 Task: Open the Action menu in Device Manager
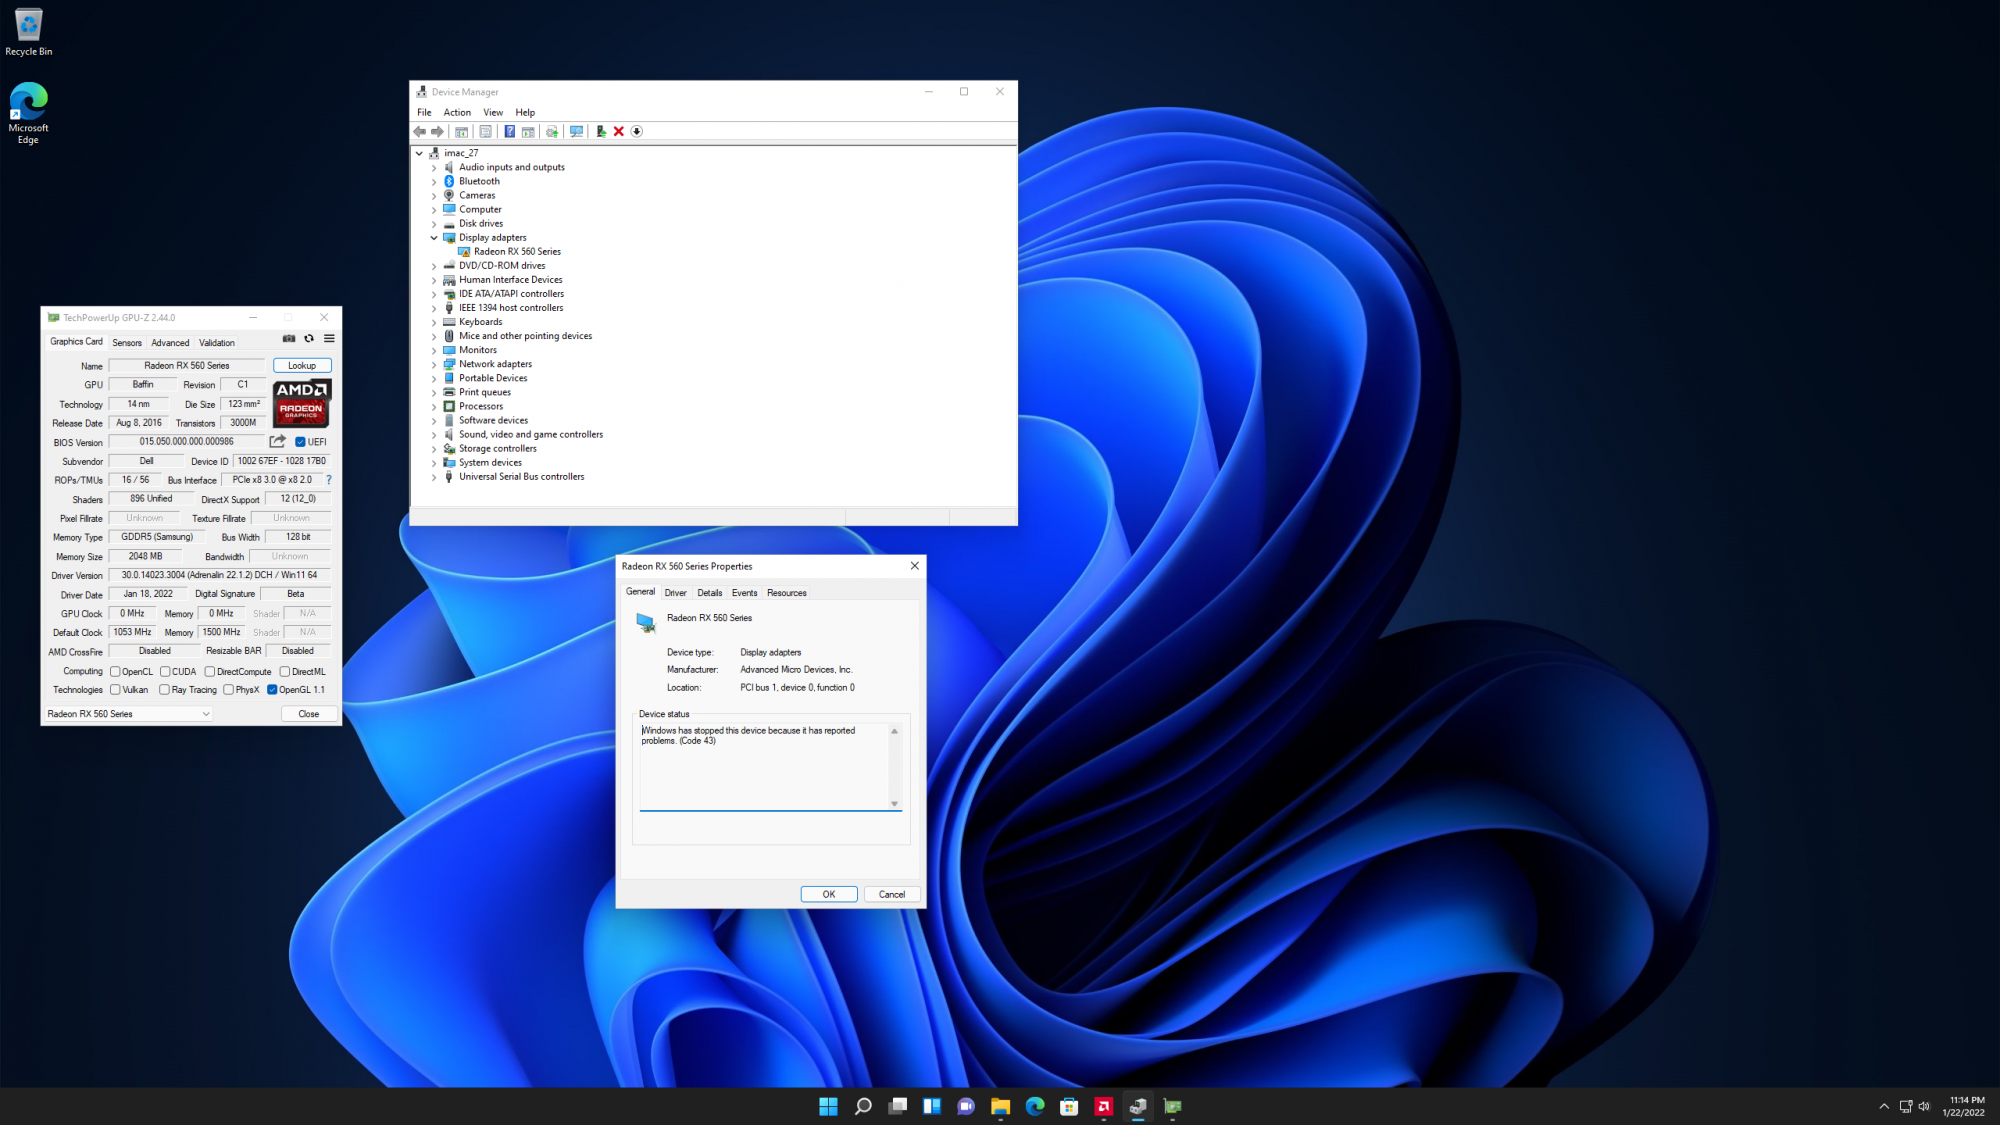click(x=457, y=112)
